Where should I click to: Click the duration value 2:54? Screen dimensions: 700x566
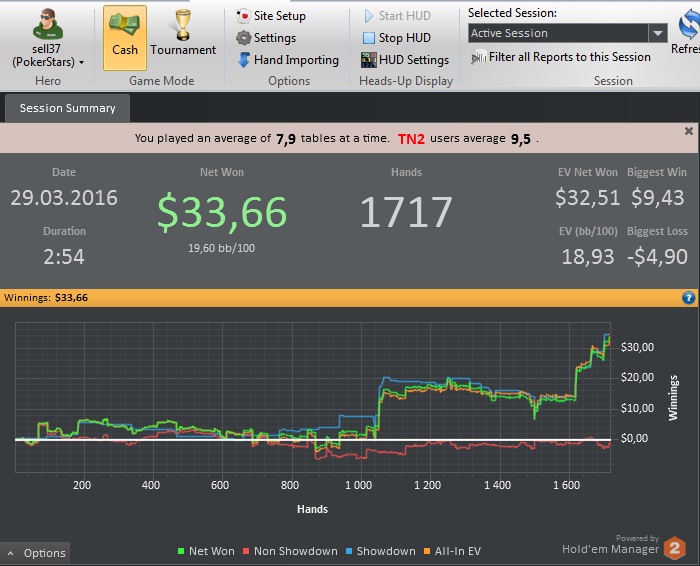point(64,257)
